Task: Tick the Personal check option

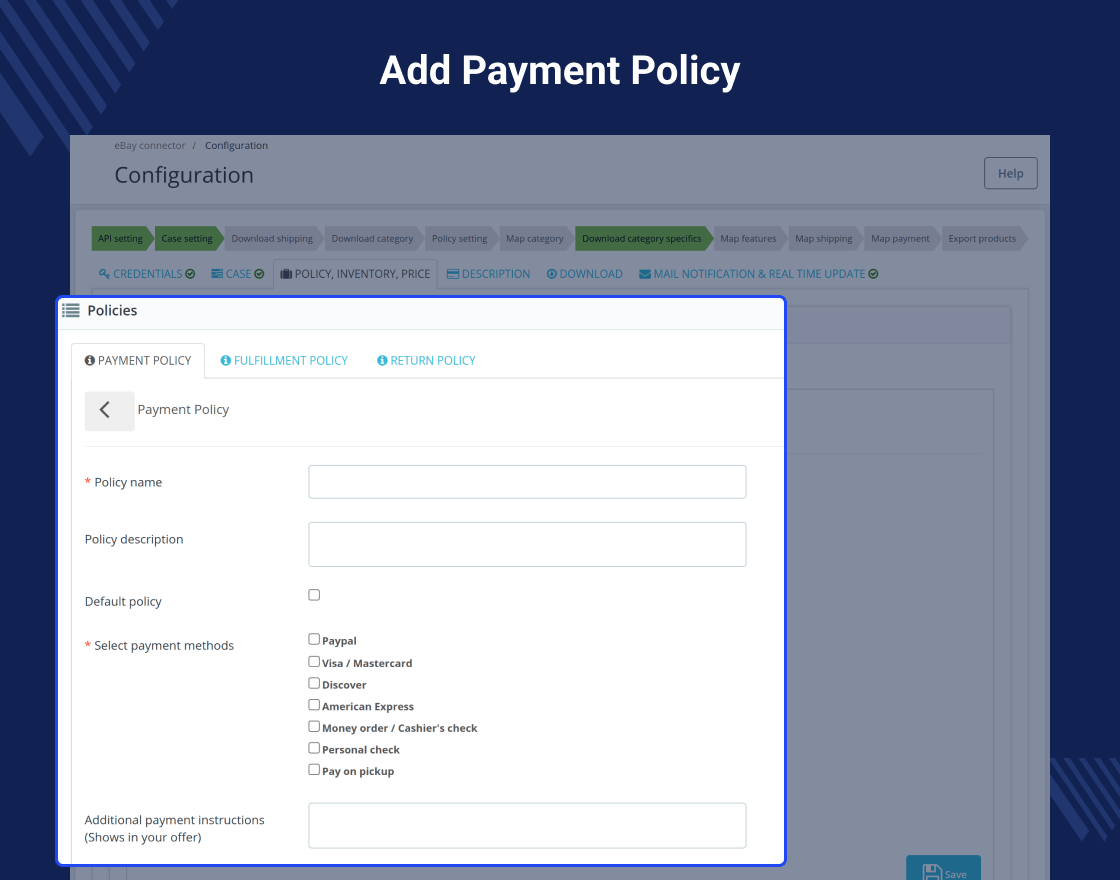Action: [314, 748]
